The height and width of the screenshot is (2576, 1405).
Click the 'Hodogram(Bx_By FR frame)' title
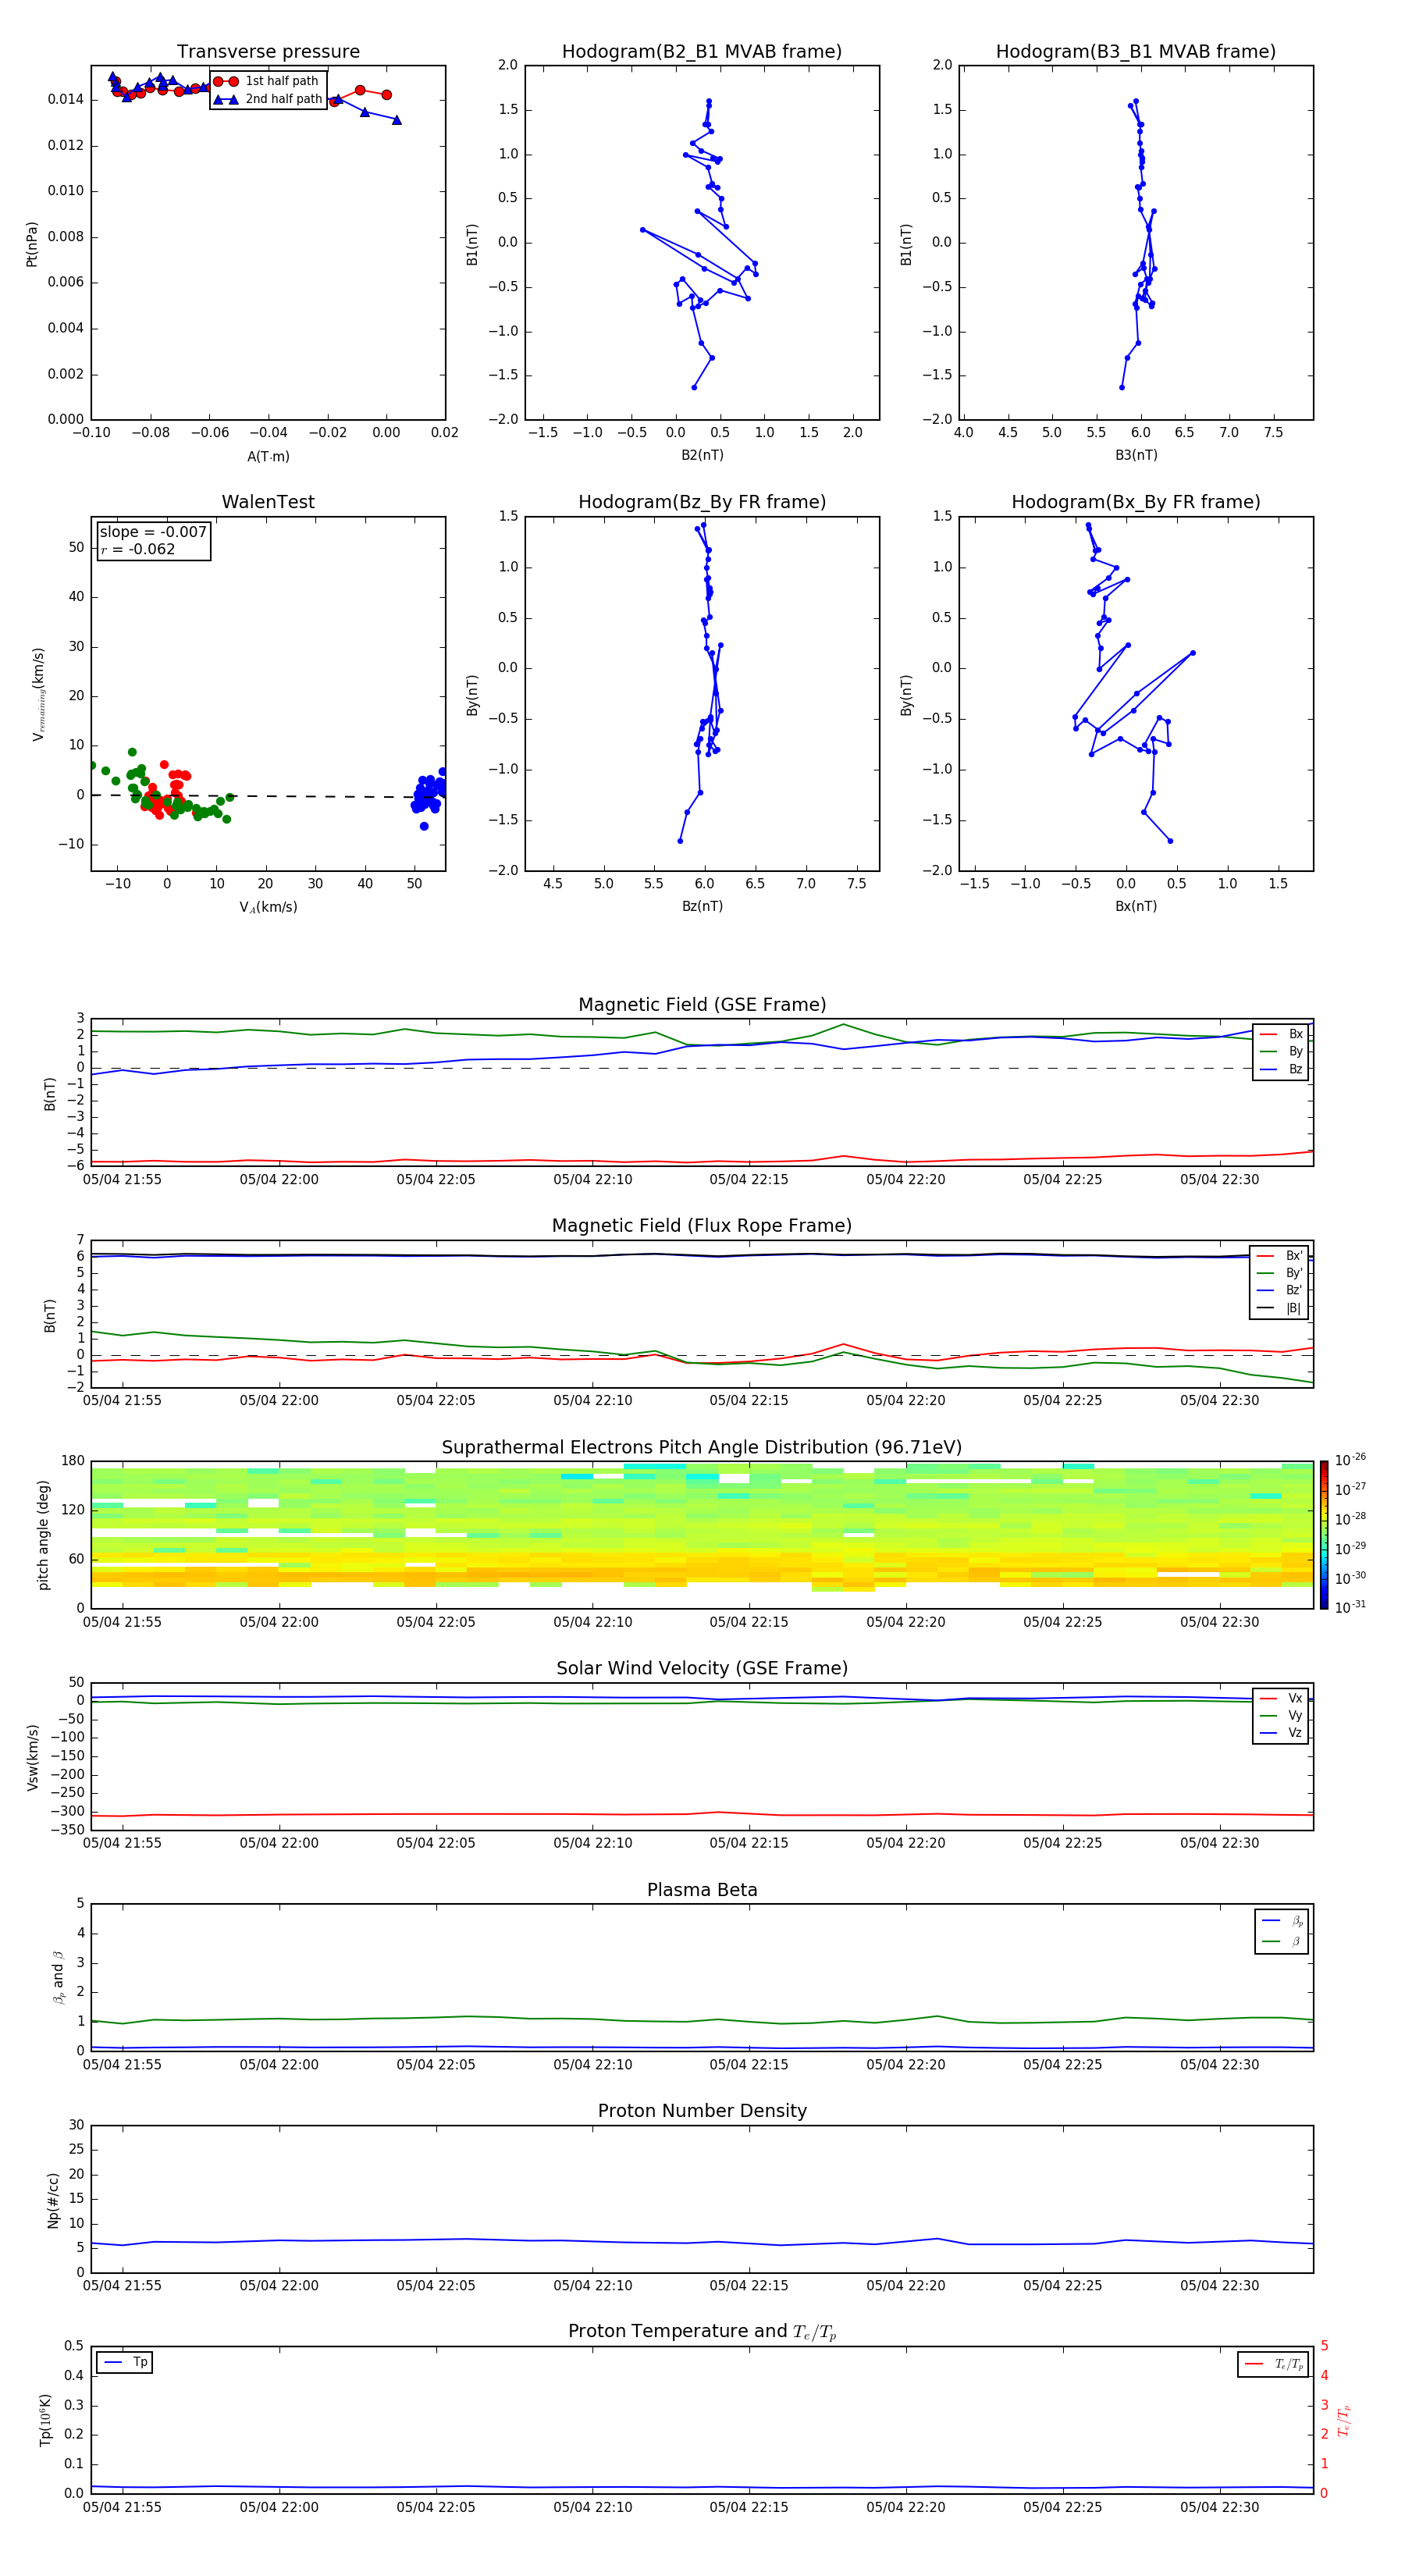coord(1136,502)
